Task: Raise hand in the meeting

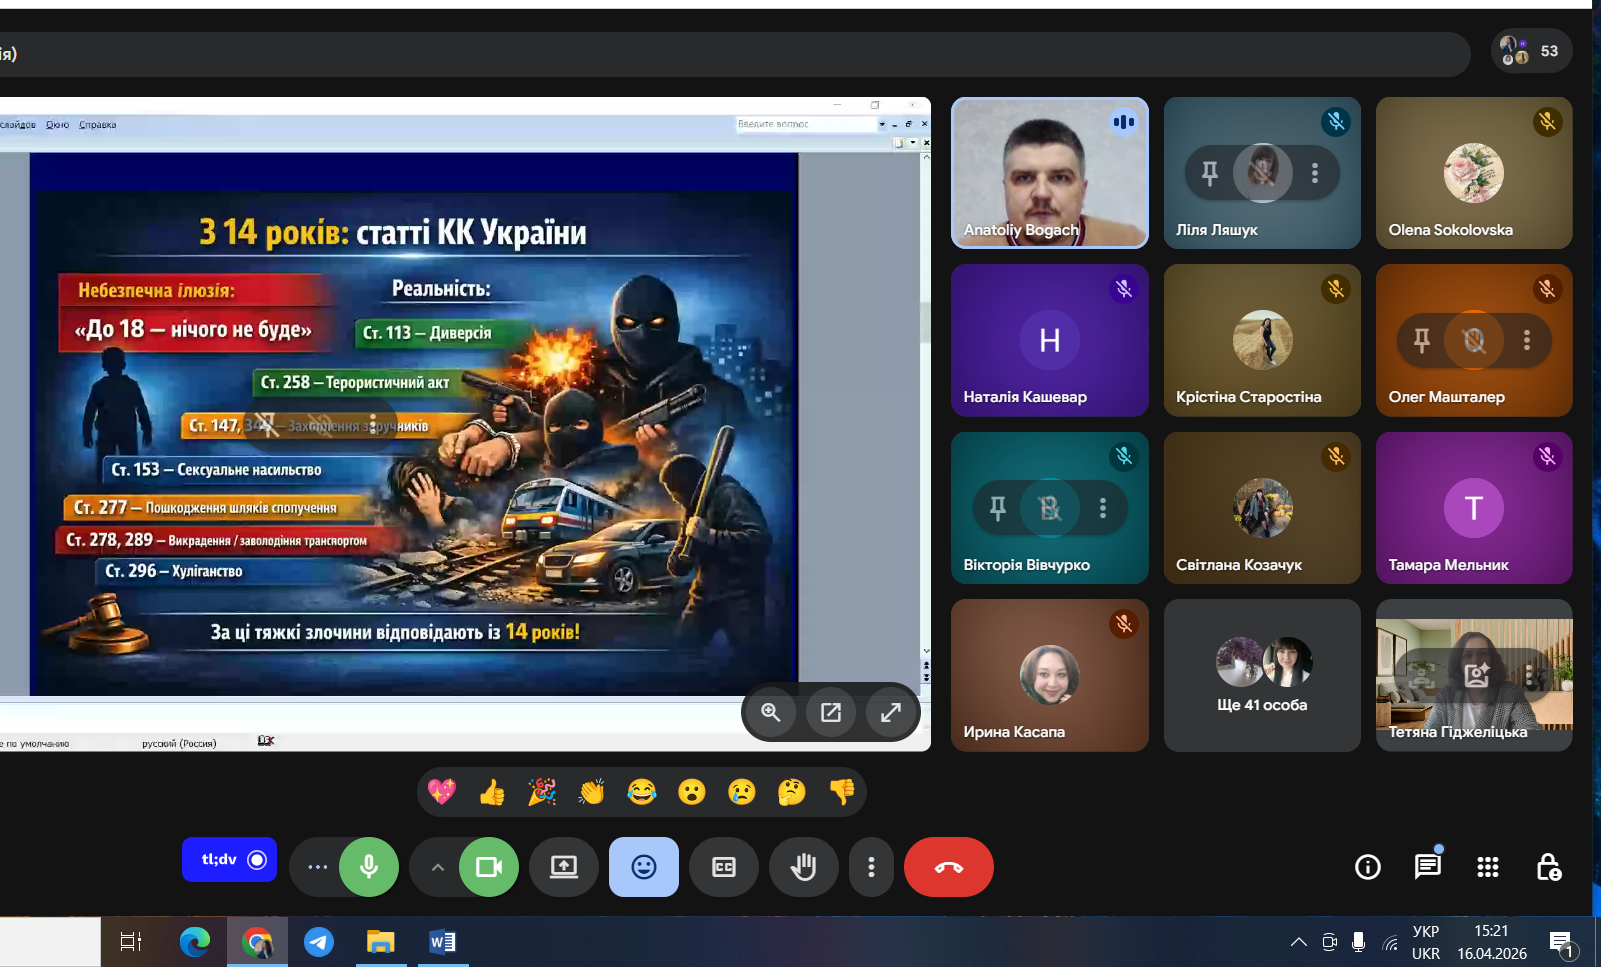Action: [803, 867]
